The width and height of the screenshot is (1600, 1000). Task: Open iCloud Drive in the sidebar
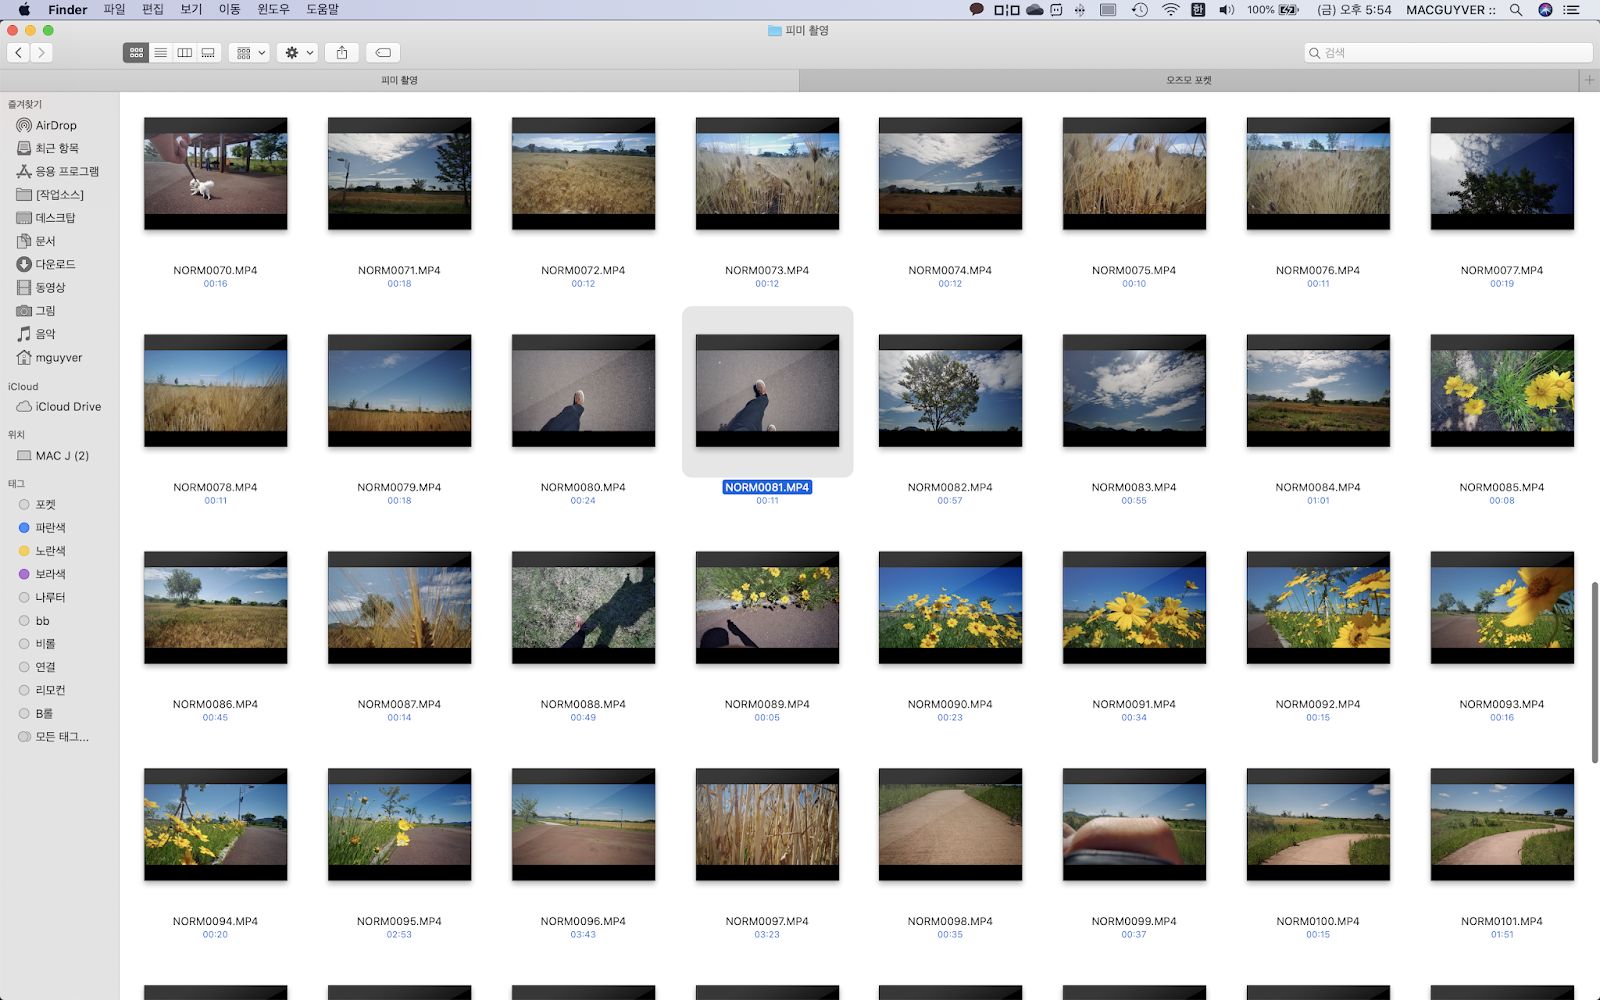[68, 407]
